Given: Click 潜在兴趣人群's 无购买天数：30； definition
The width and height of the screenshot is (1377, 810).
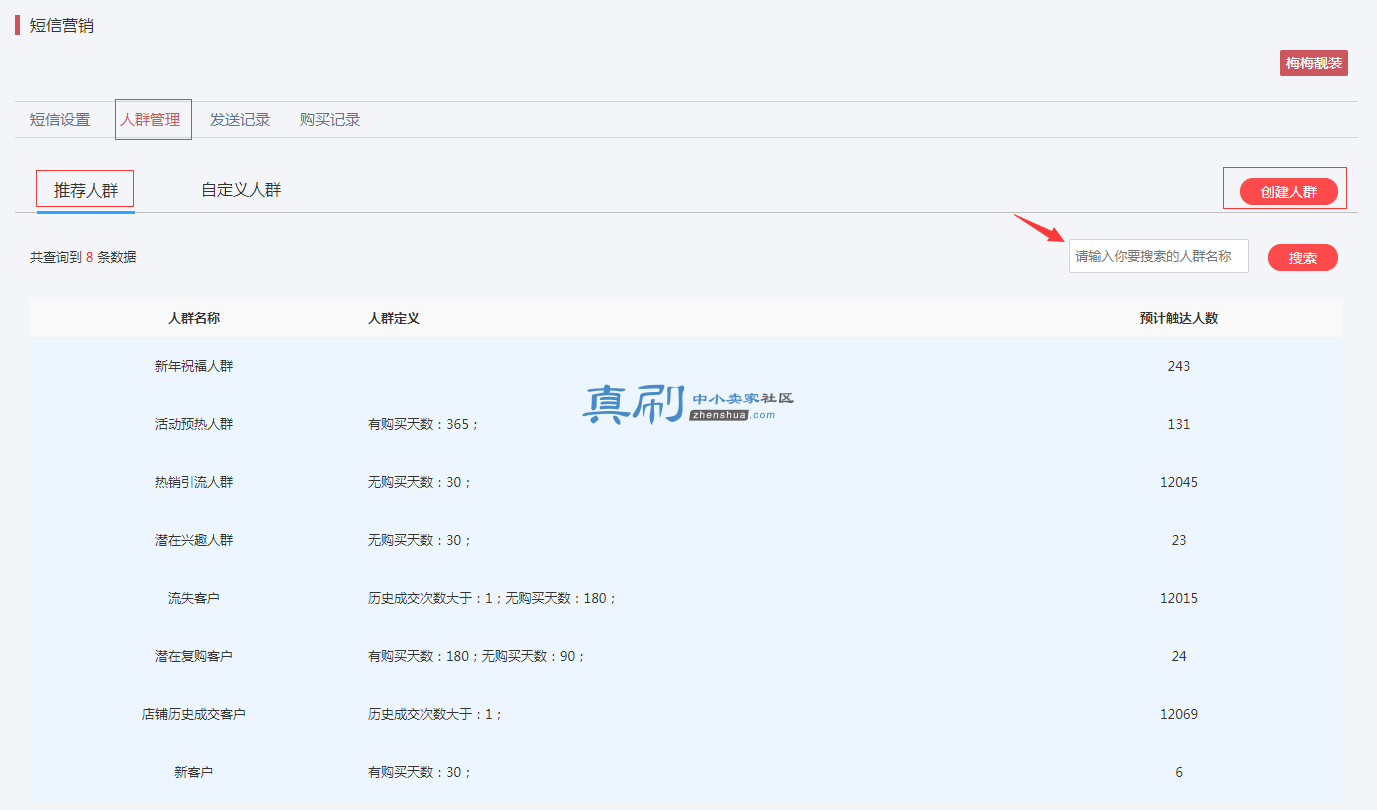Looking at the screenshot, I should coord(420,540).
